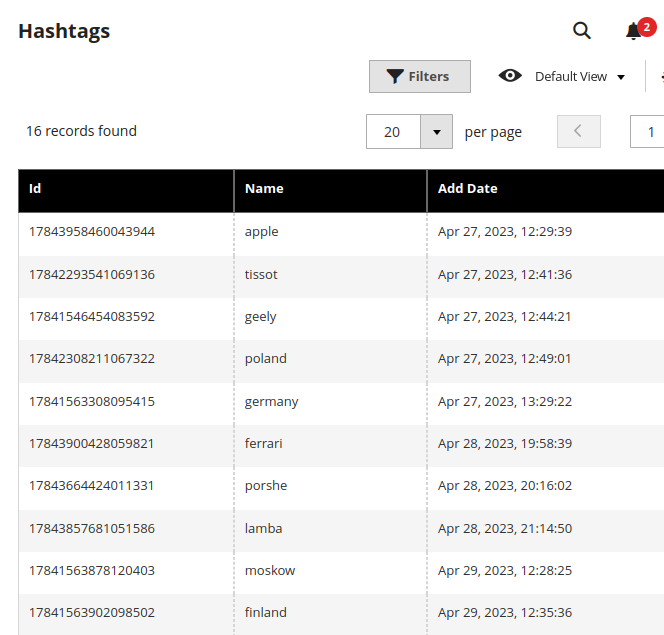
Task: Select the tissot hashtag row
Action: tap(341, 276)
